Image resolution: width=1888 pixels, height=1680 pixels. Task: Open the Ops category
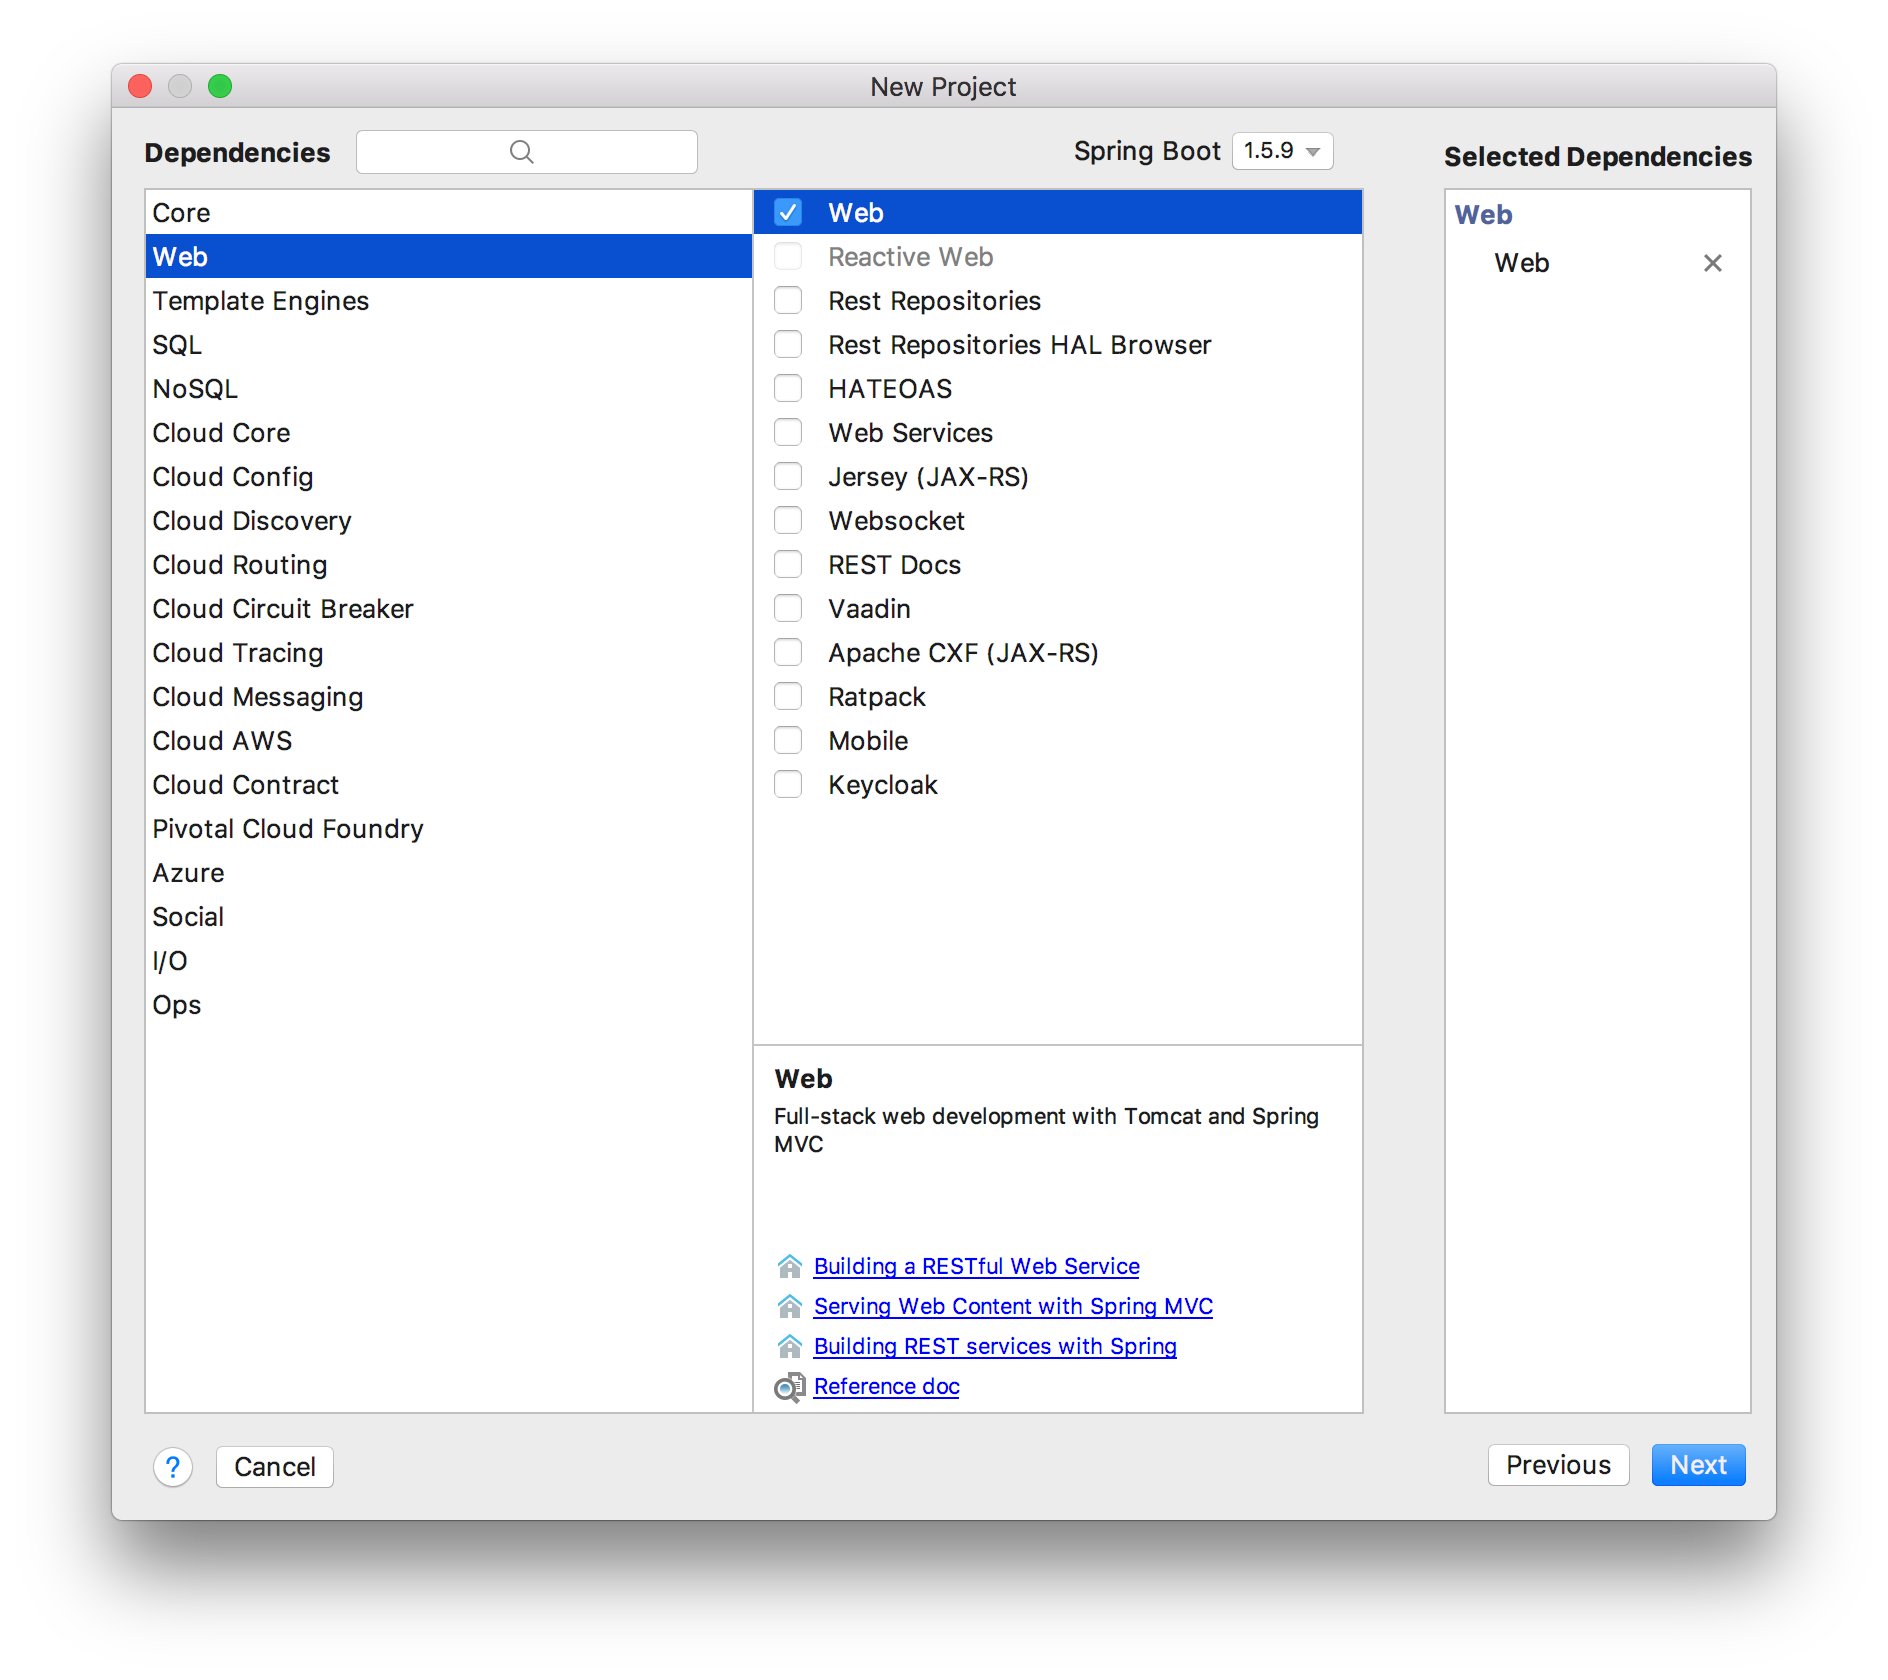(x=448, y=1004)
